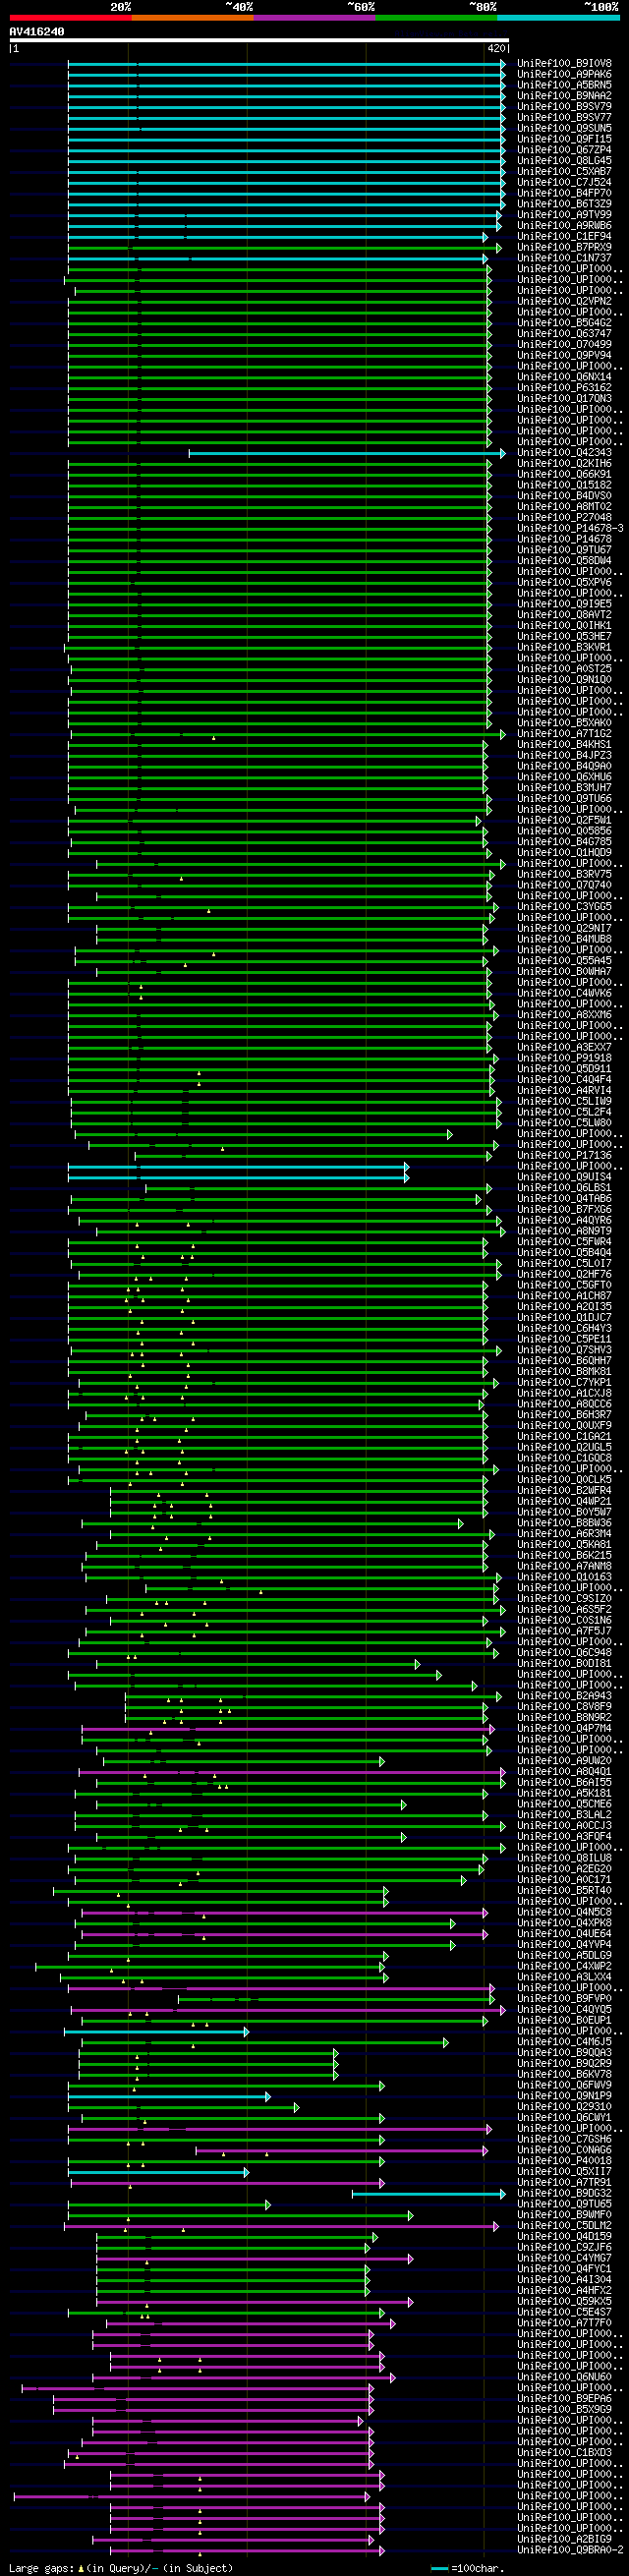Click the orange ~40% identity legend segment

click(192, 17)
